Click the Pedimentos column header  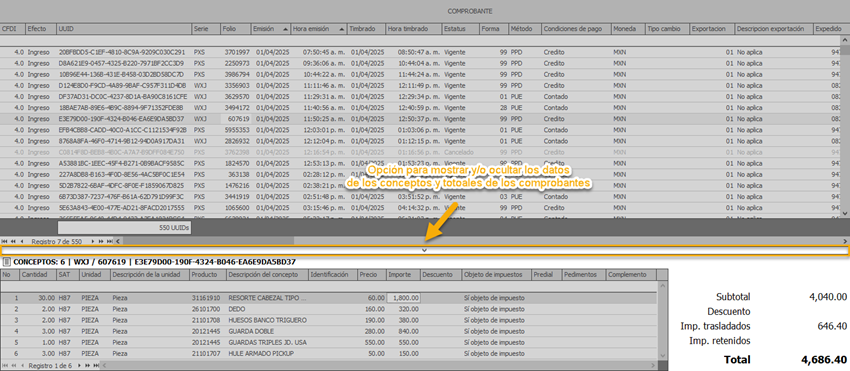(584, 275)
